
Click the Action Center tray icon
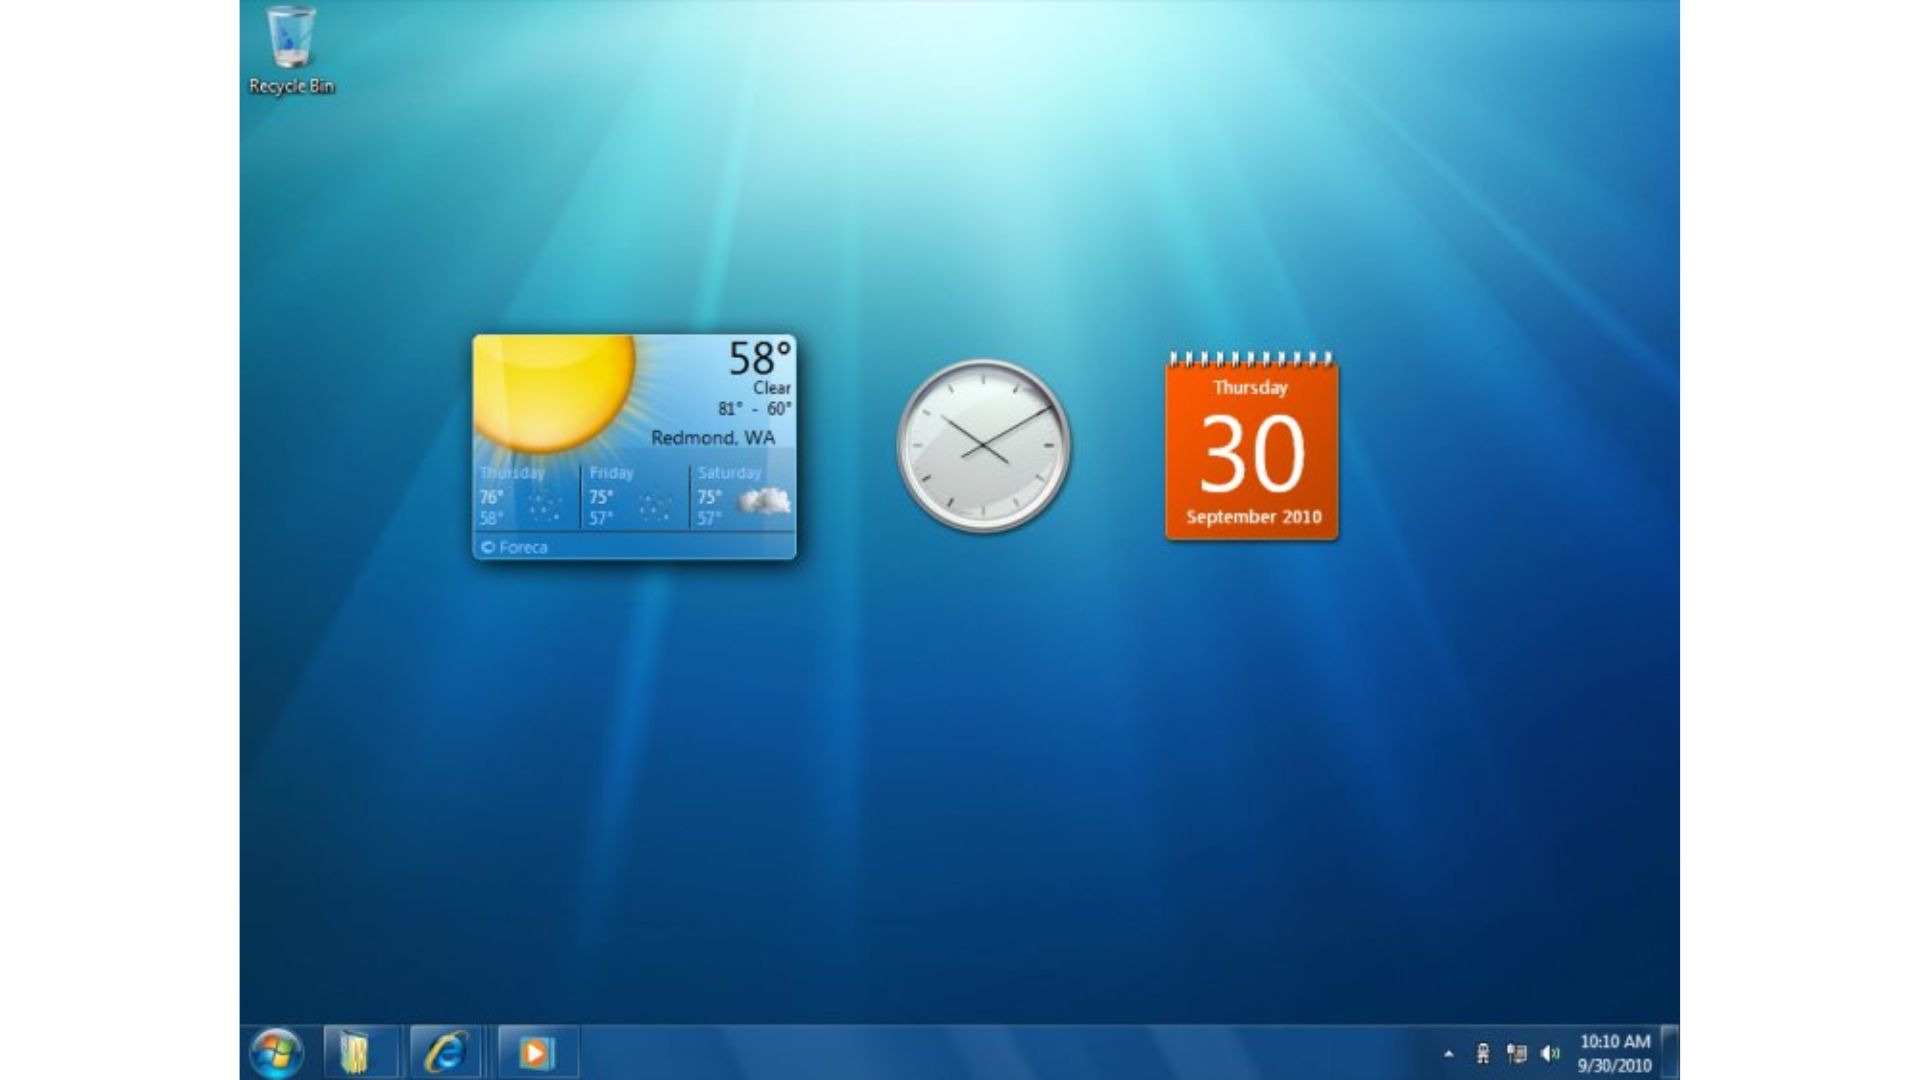pos(1483,1053)
